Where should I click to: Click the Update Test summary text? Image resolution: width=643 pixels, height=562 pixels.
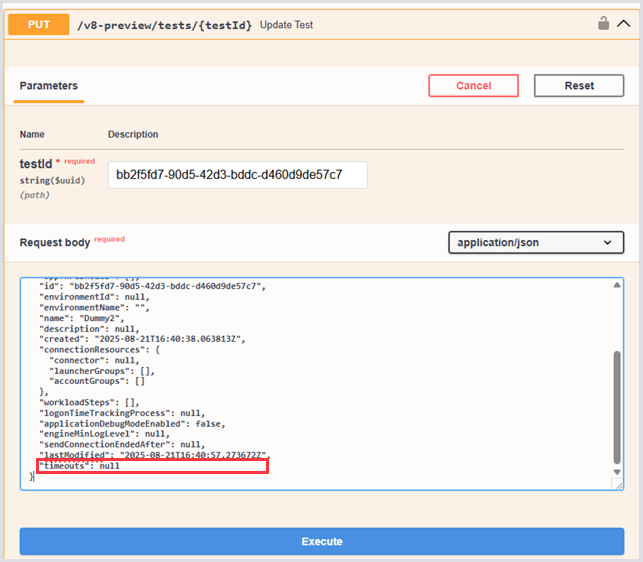coord(286,24)
